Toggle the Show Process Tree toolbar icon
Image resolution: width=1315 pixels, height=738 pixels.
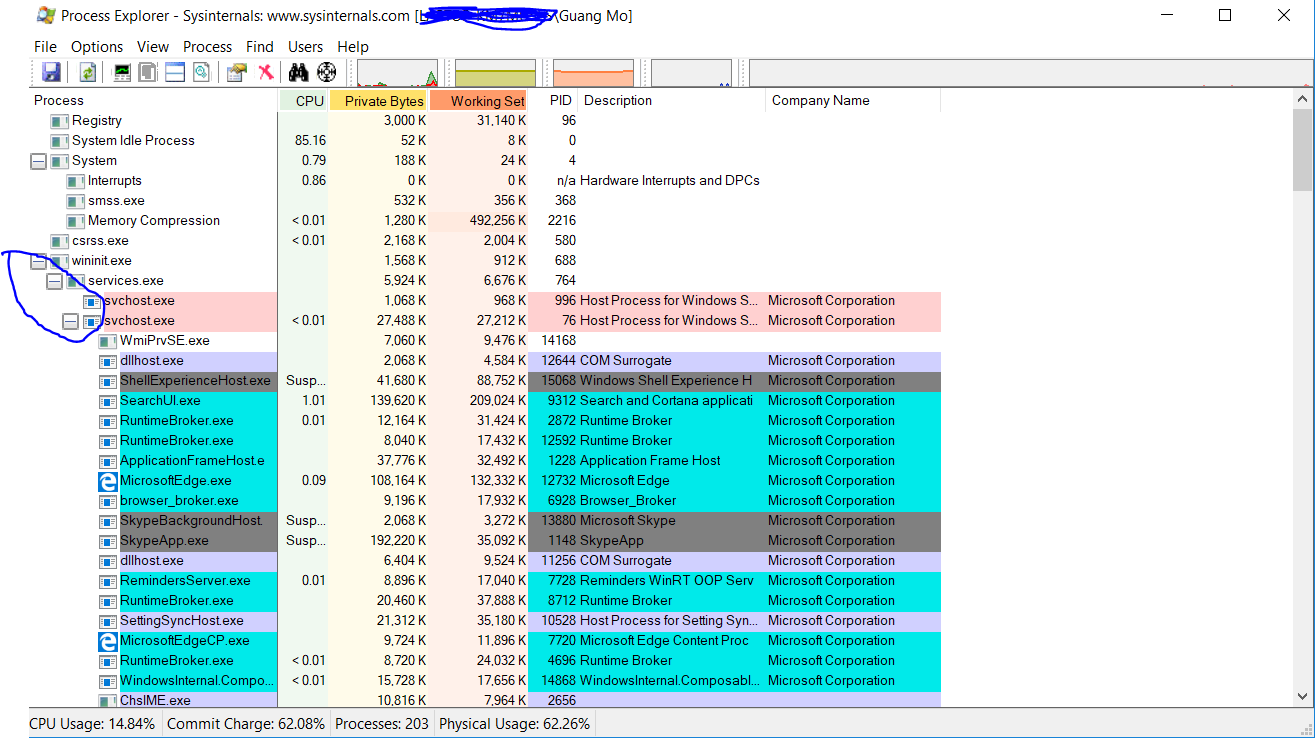point(148,72)
